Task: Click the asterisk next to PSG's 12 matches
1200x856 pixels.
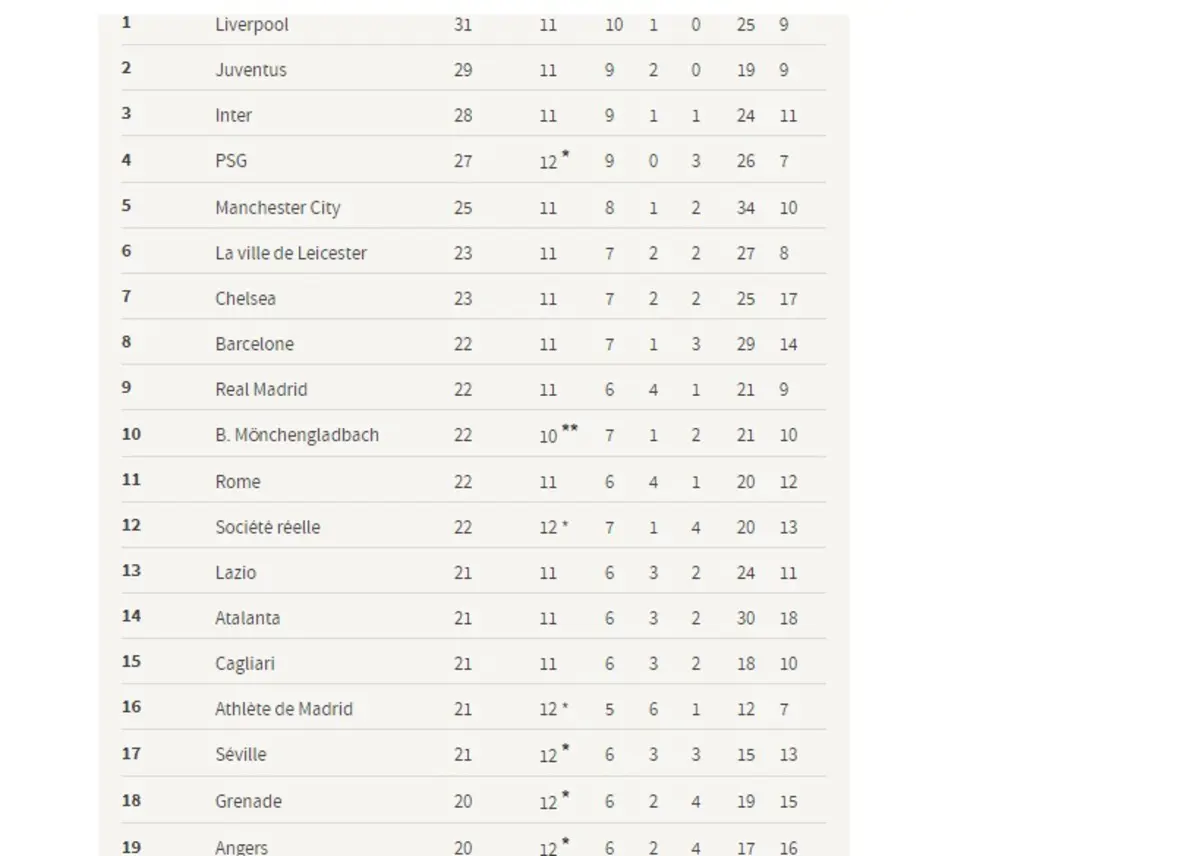Action: pos(565,154)
